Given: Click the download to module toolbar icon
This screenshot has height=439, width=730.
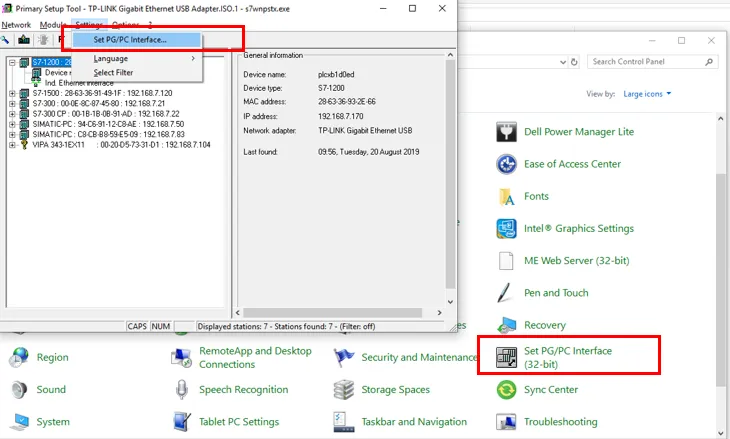Looking at the screenshot, I should coord(24,40).
